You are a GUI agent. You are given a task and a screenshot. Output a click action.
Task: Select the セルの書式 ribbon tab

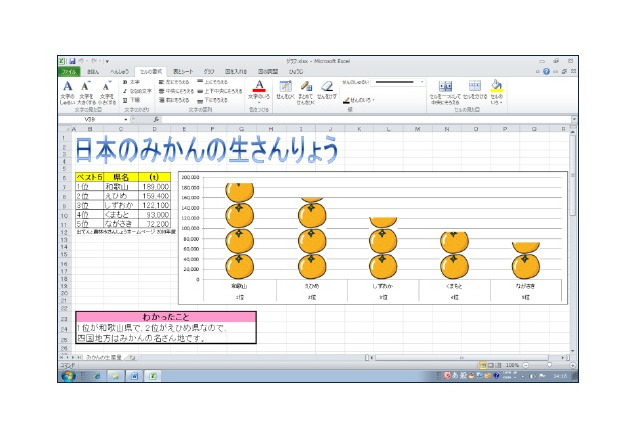point(151,72)
